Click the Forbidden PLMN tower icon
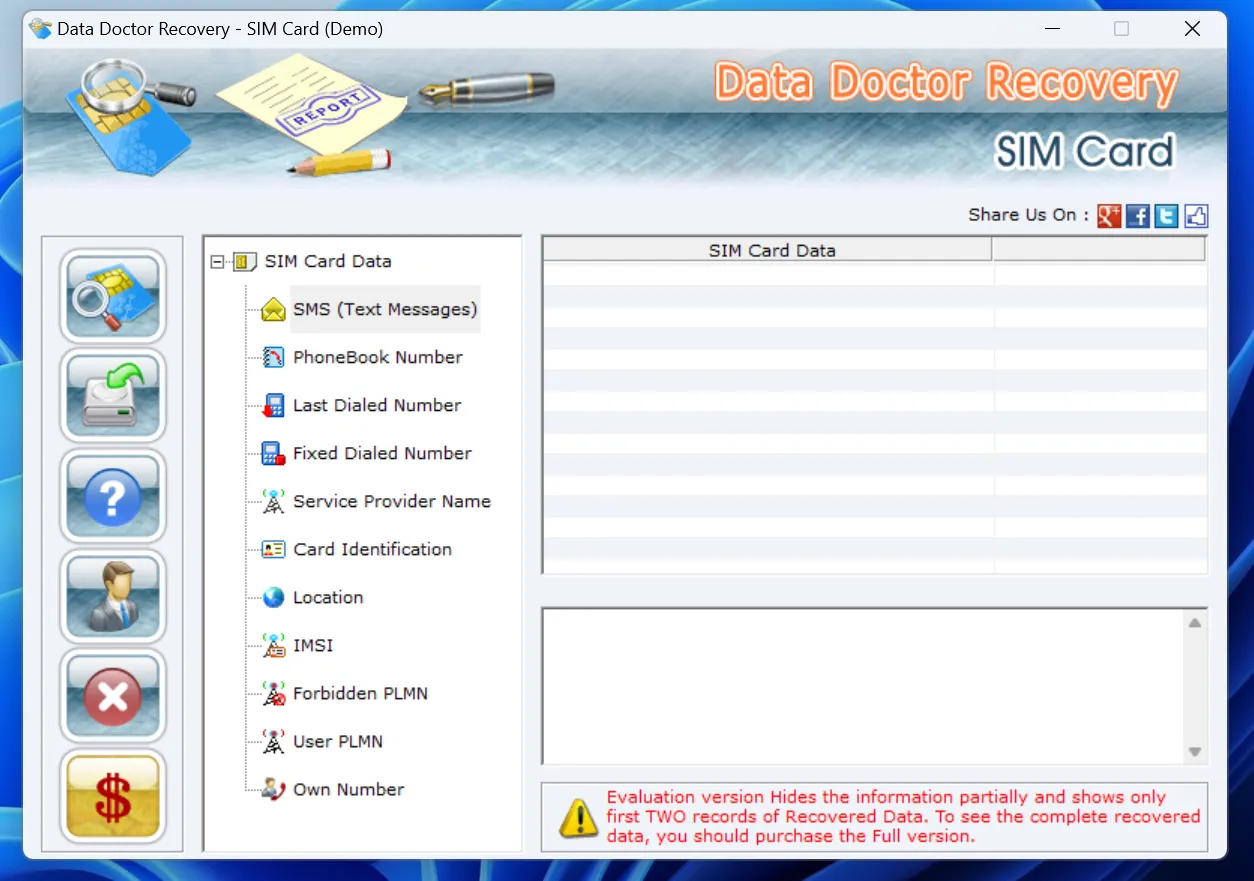The height and width of the screenshot is (881, 1254). 273,694
